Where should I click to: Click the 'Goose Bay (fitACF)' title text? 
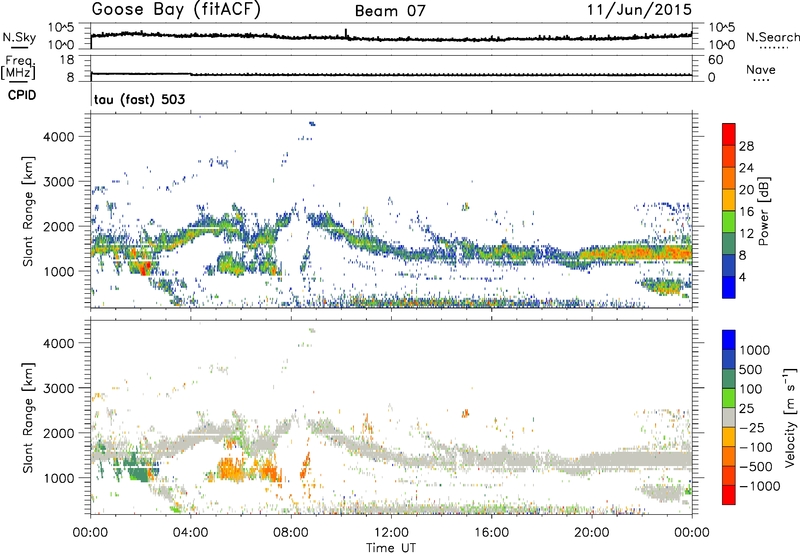click(x=176, y=10)
